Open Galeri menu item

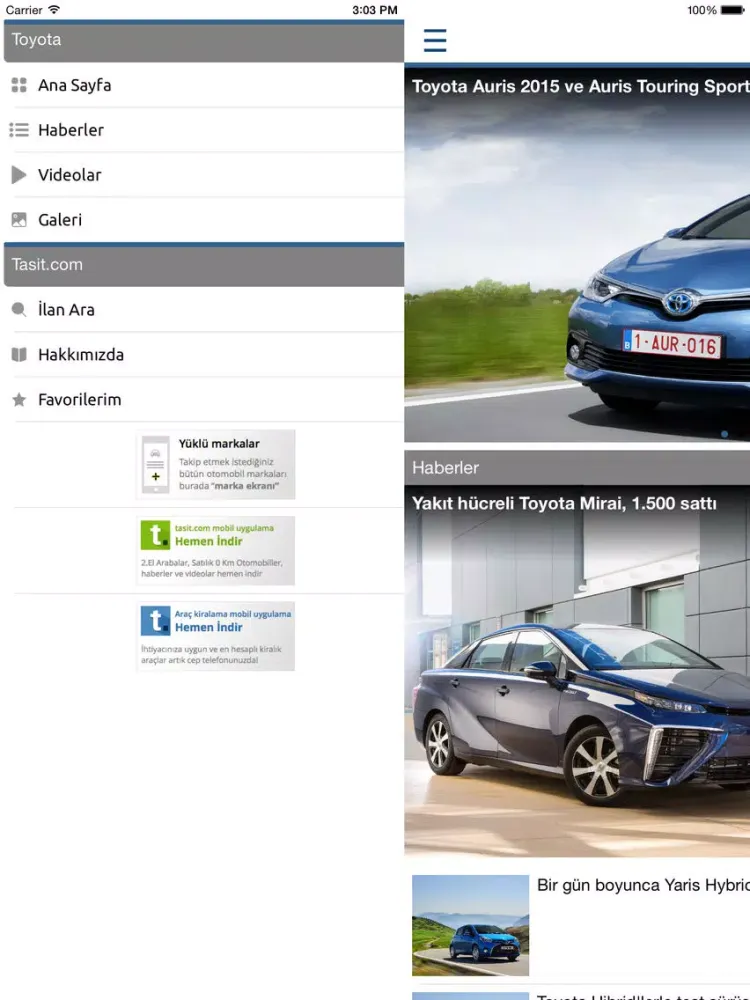[204, 220]
